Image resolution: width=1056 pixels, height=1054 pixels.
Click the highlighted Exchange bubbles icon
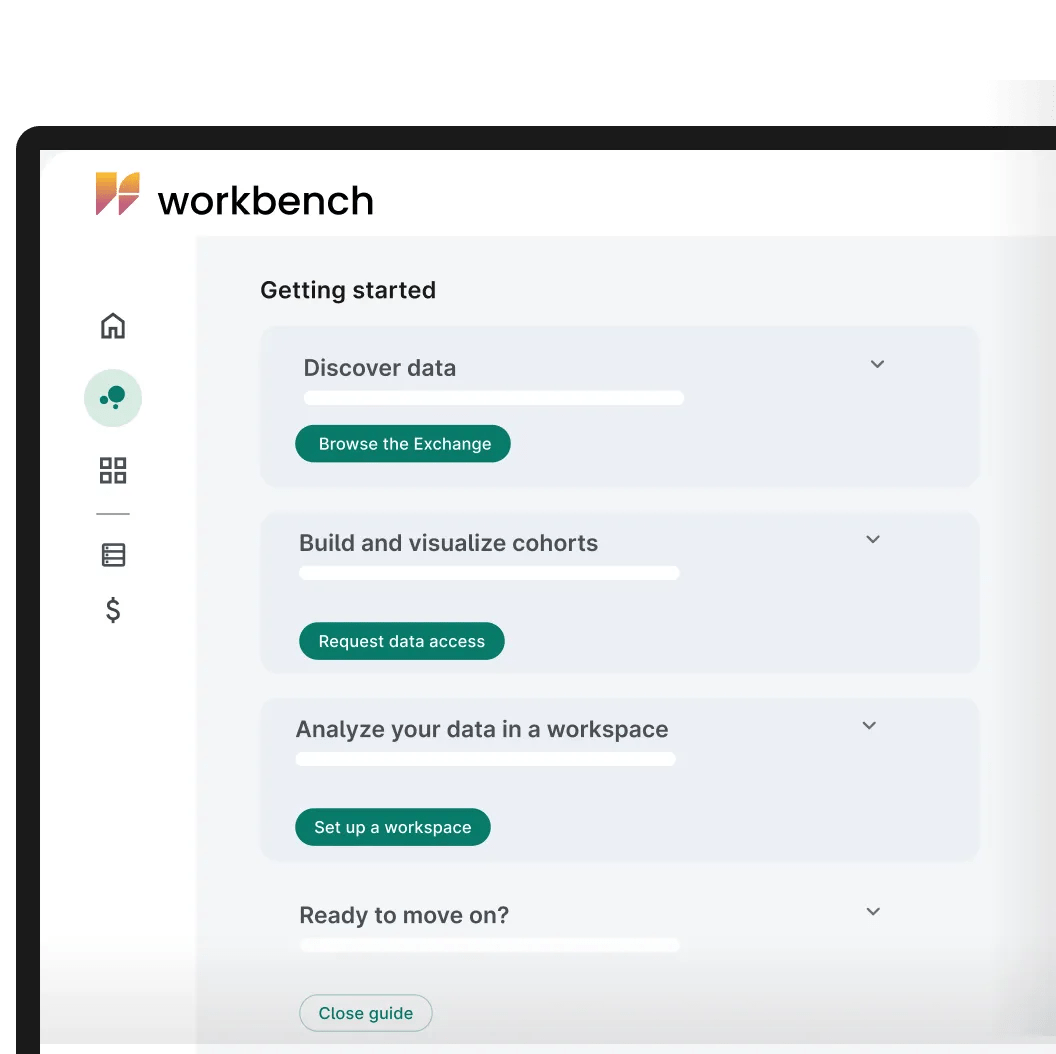click(x=113, y=398)
